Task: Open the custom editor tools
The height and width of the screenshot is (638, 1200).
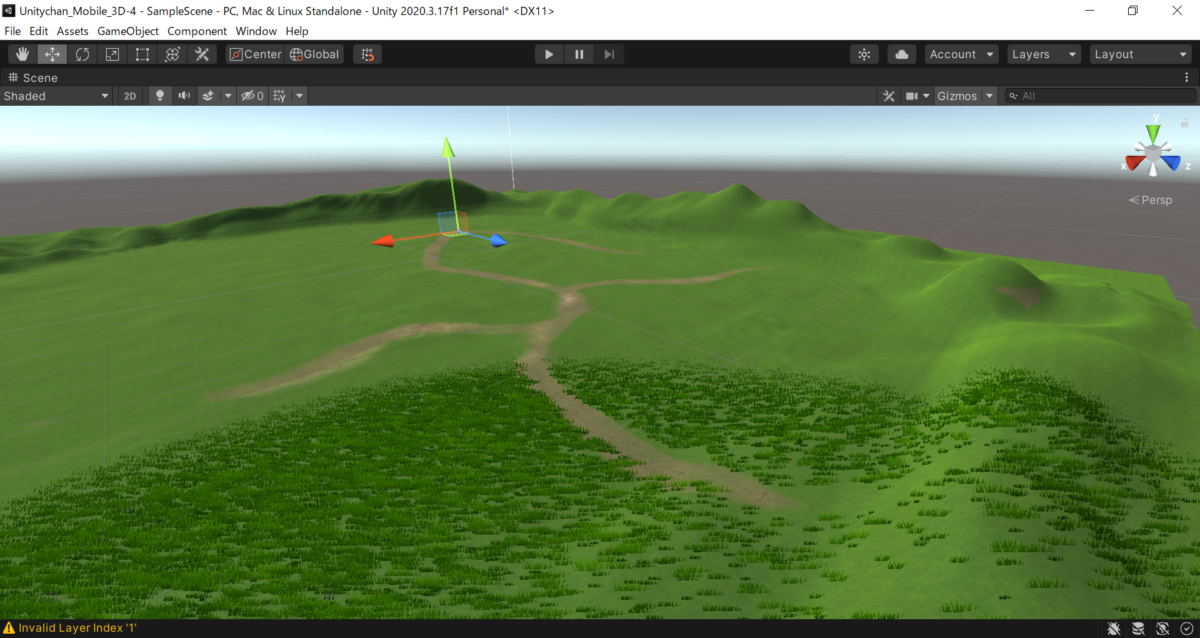Action: (x=202, y=54)
